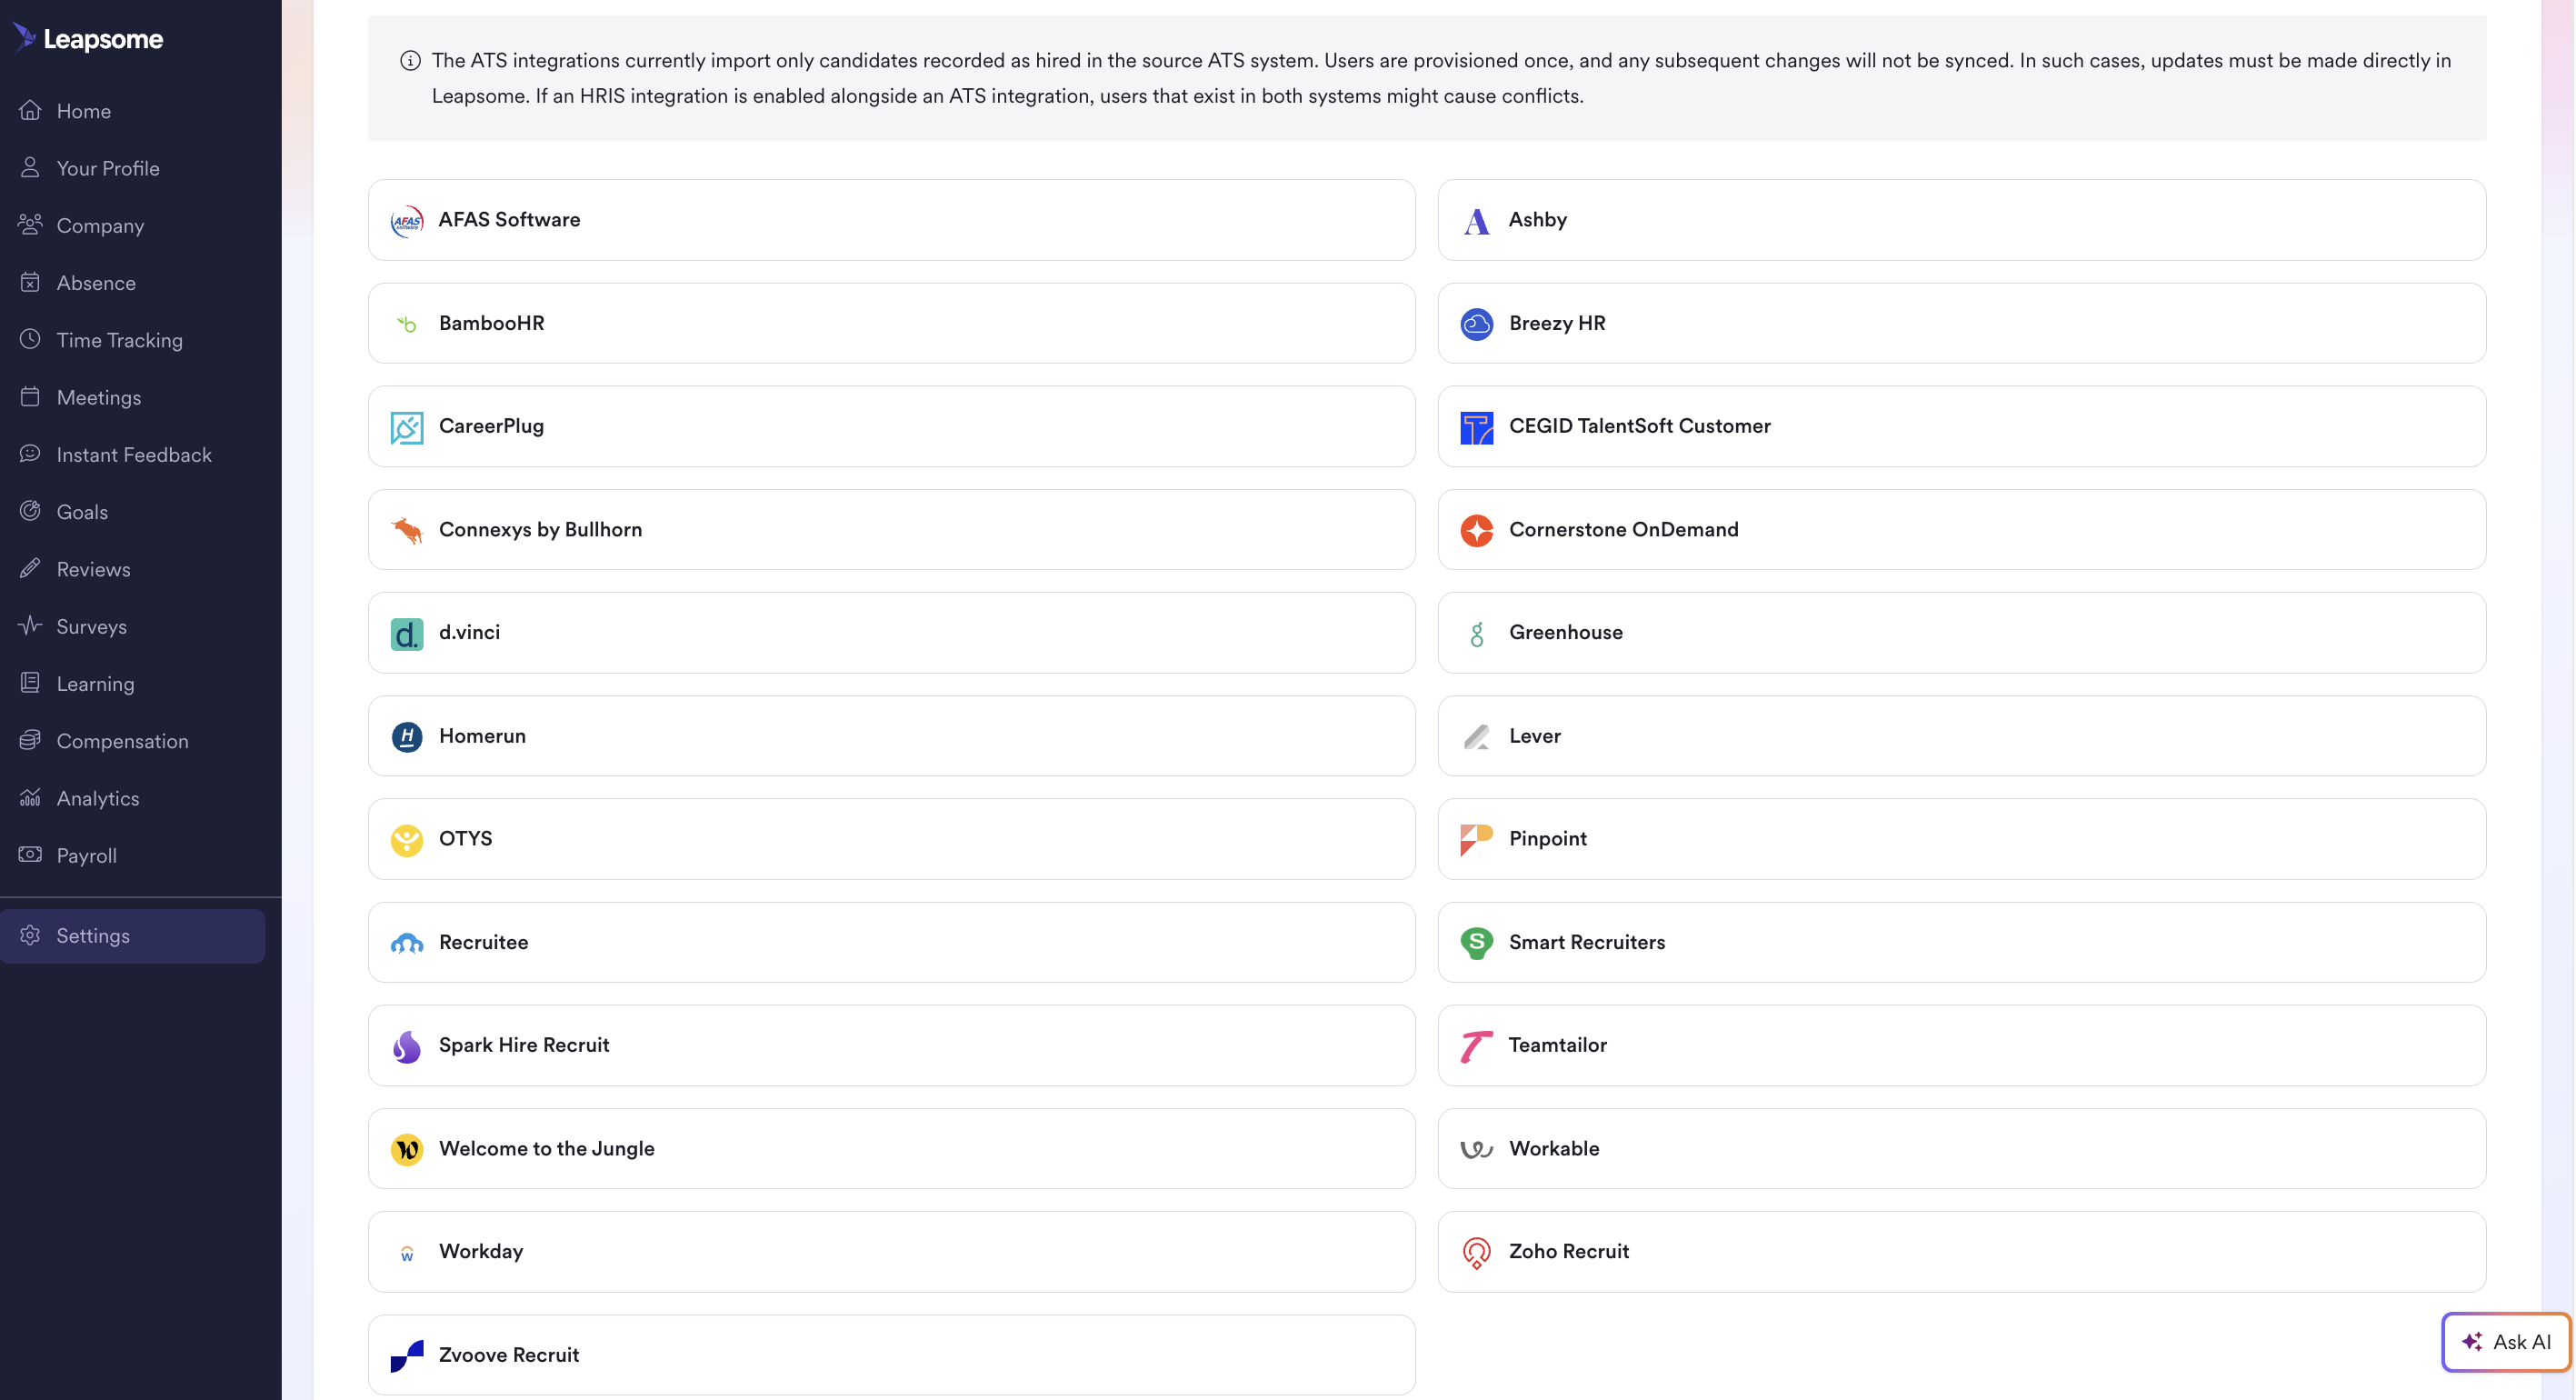Click the Goals target icon

pos(30,511)
